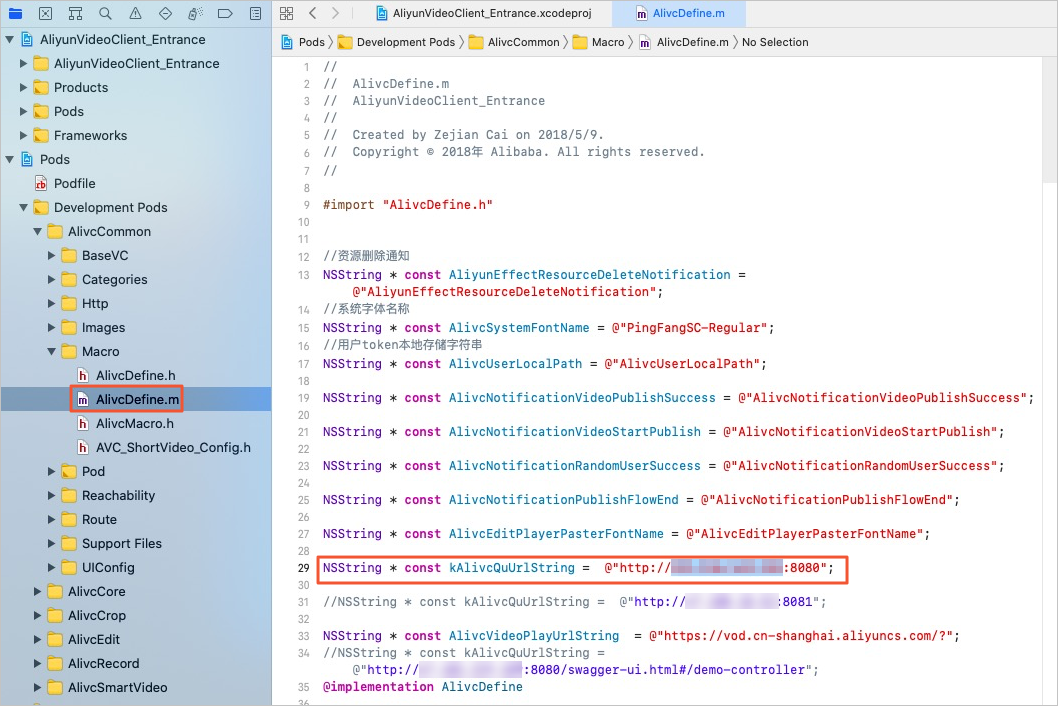Collapse the Development Pods group
Image resolution: width=1058 pixels, height=706 pixels.
click(x=24, y=208)
